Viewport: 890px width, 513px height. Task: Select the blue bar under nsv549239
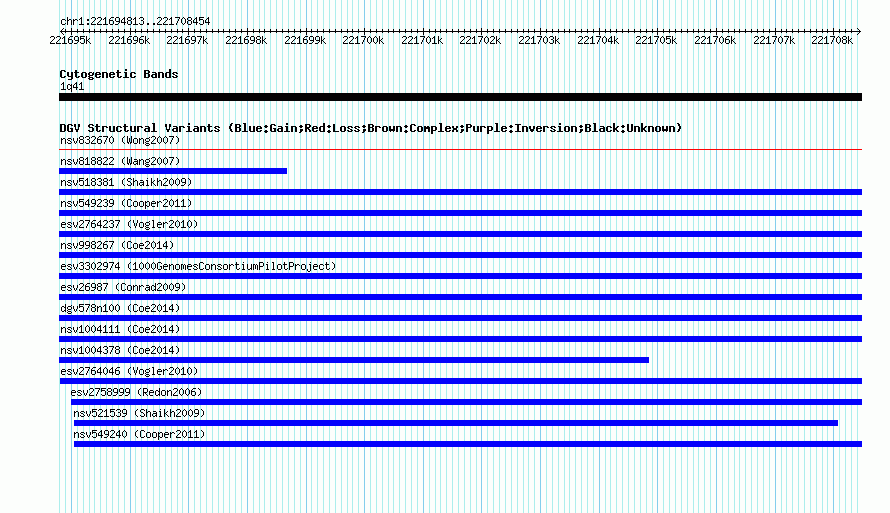pos(460,213)
